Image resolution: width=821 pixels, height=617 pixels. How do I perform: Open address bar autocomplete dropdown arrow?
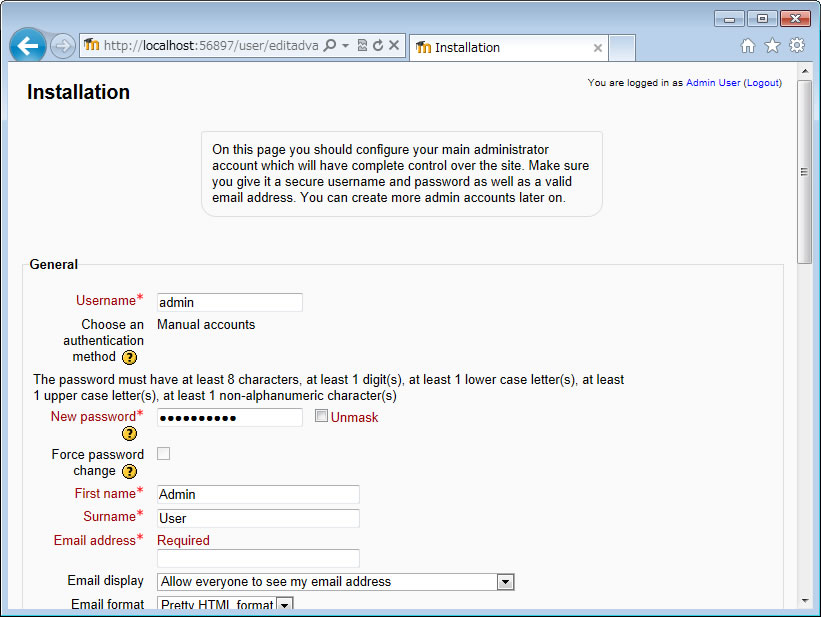click(345, 46)
